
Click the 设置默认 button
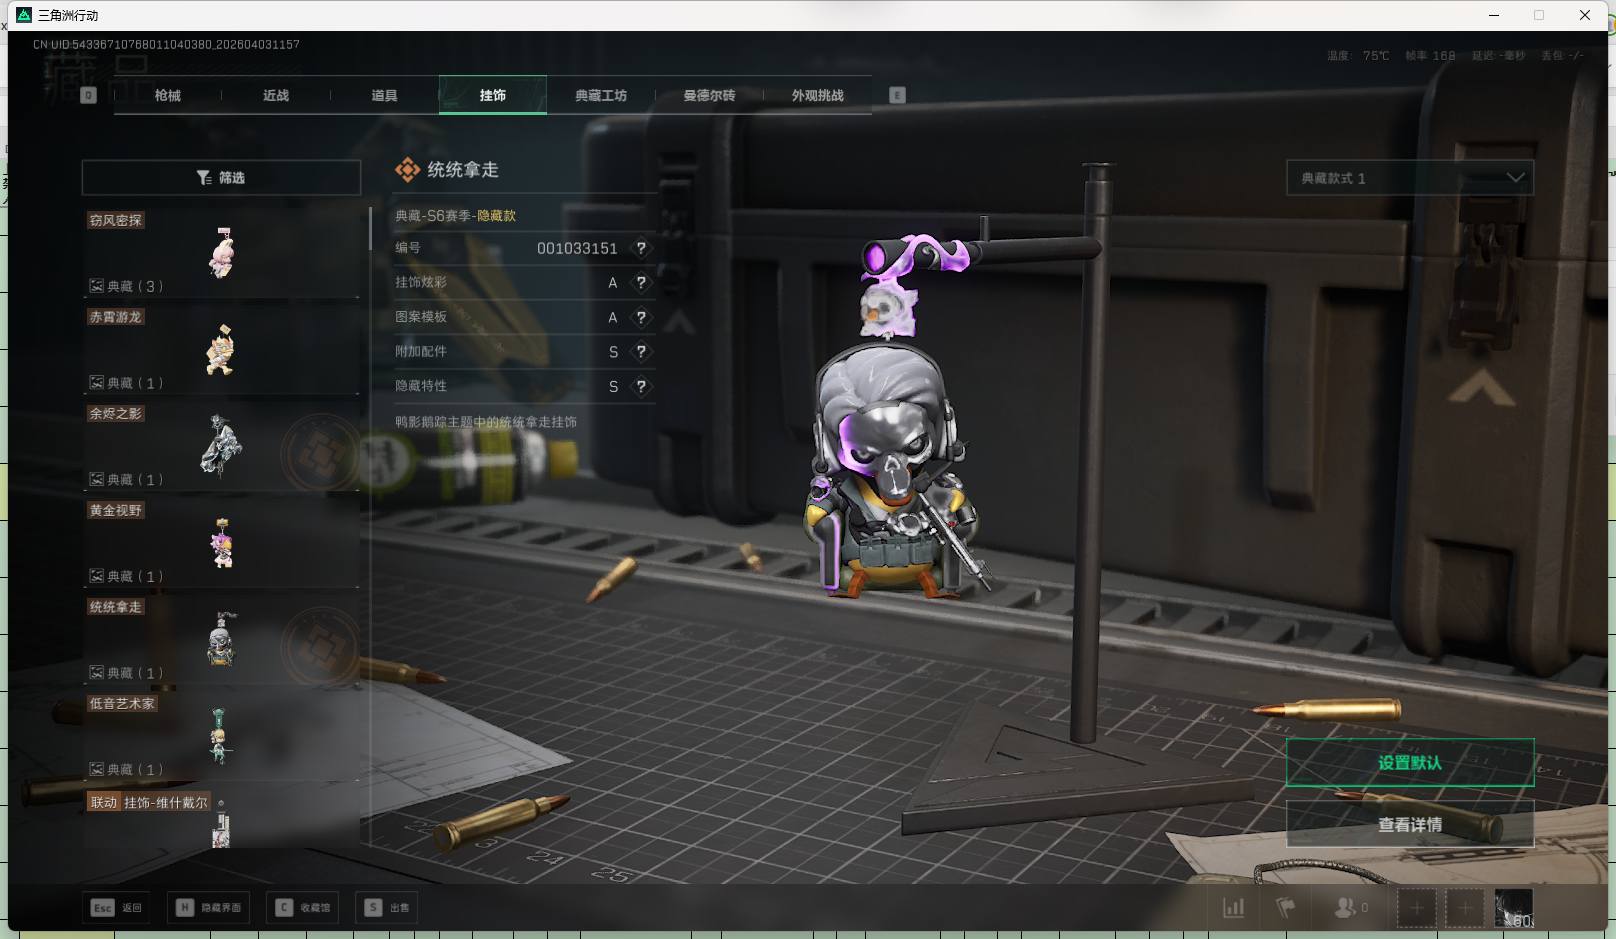[x=1410, y=763]
